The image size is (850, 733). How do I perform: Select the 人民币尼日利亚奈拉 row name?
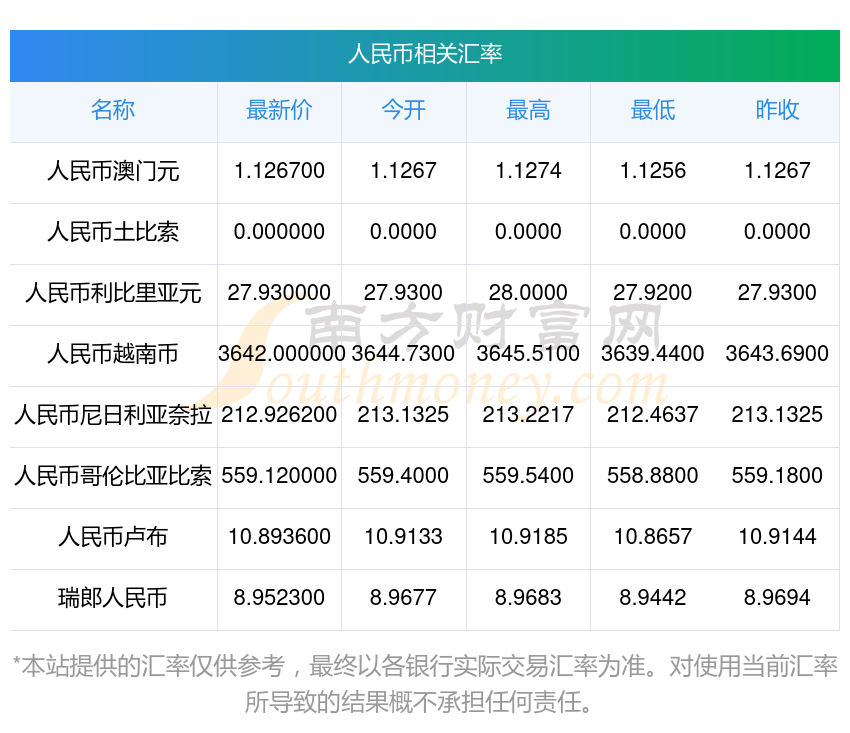113,415
